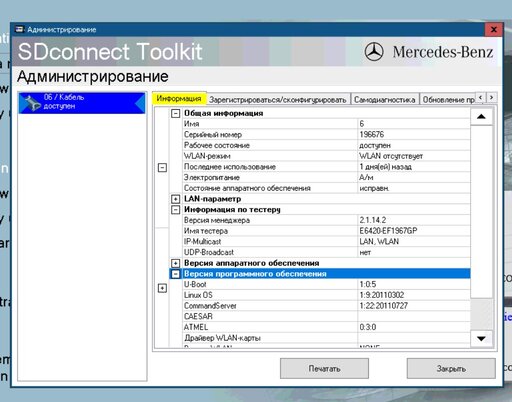Expand Версия аппаратного обеспечения section

(x=175, y=263)
